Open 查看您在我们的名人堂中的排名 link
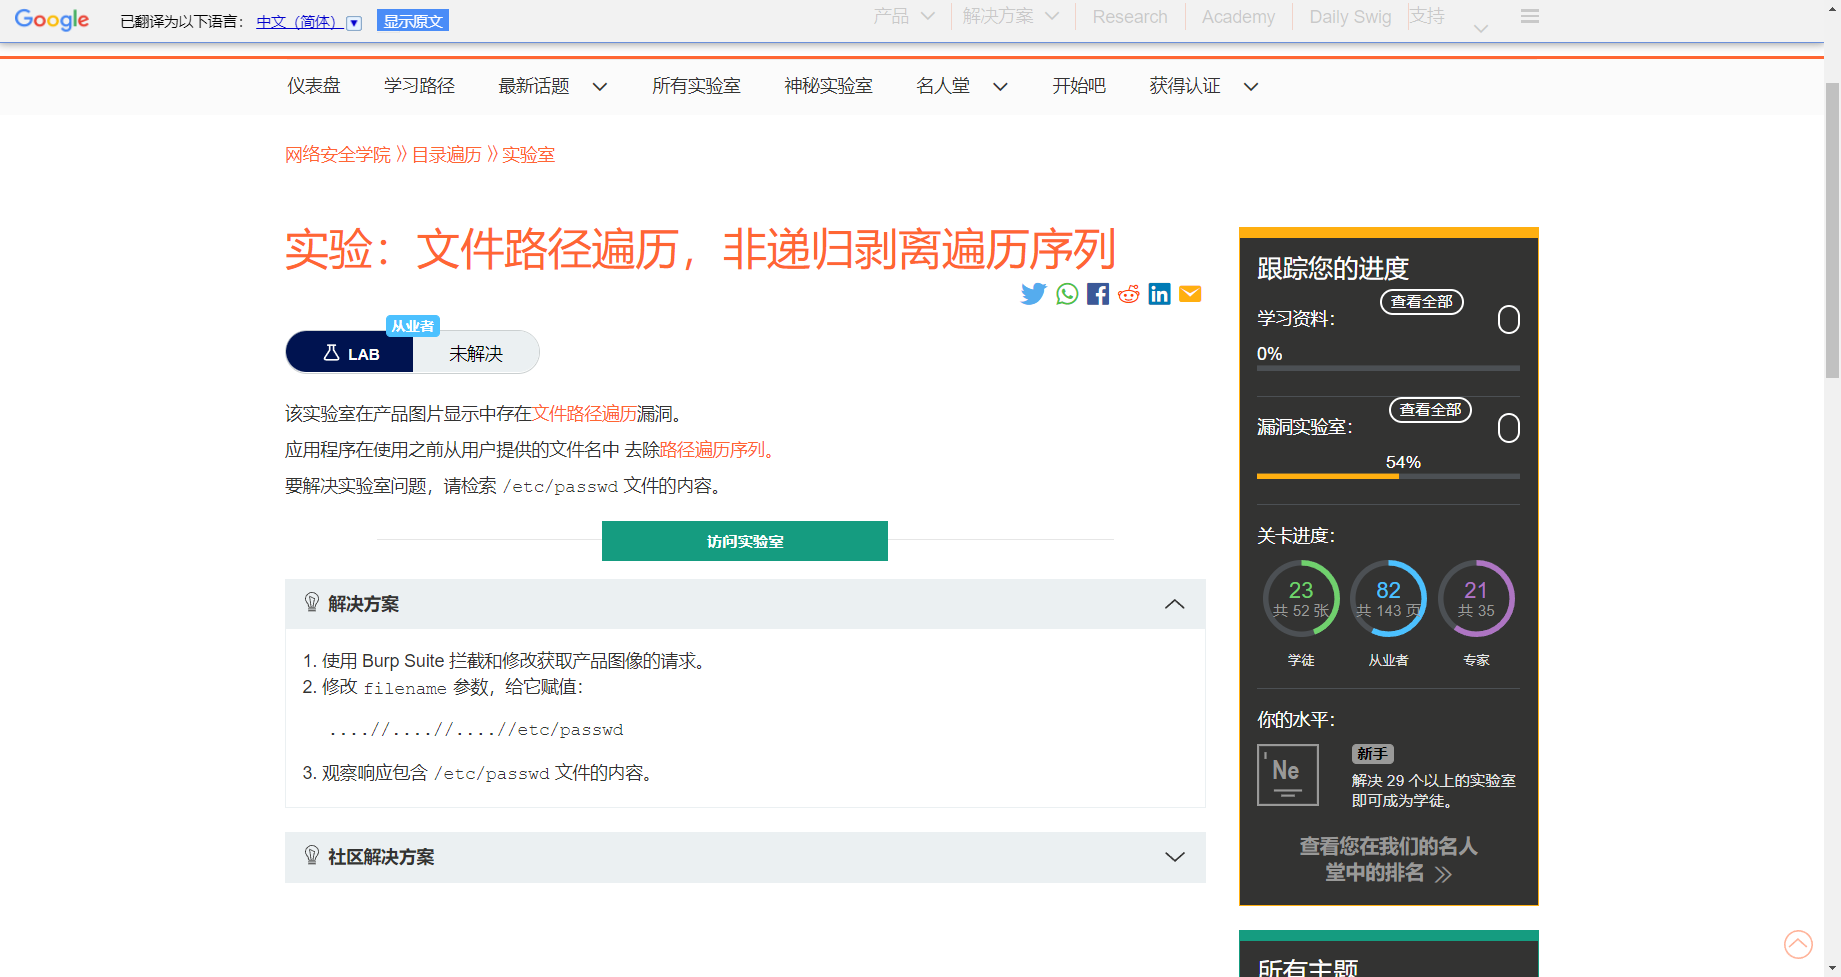This screenshot has width=1841, height=977. 1388,860
